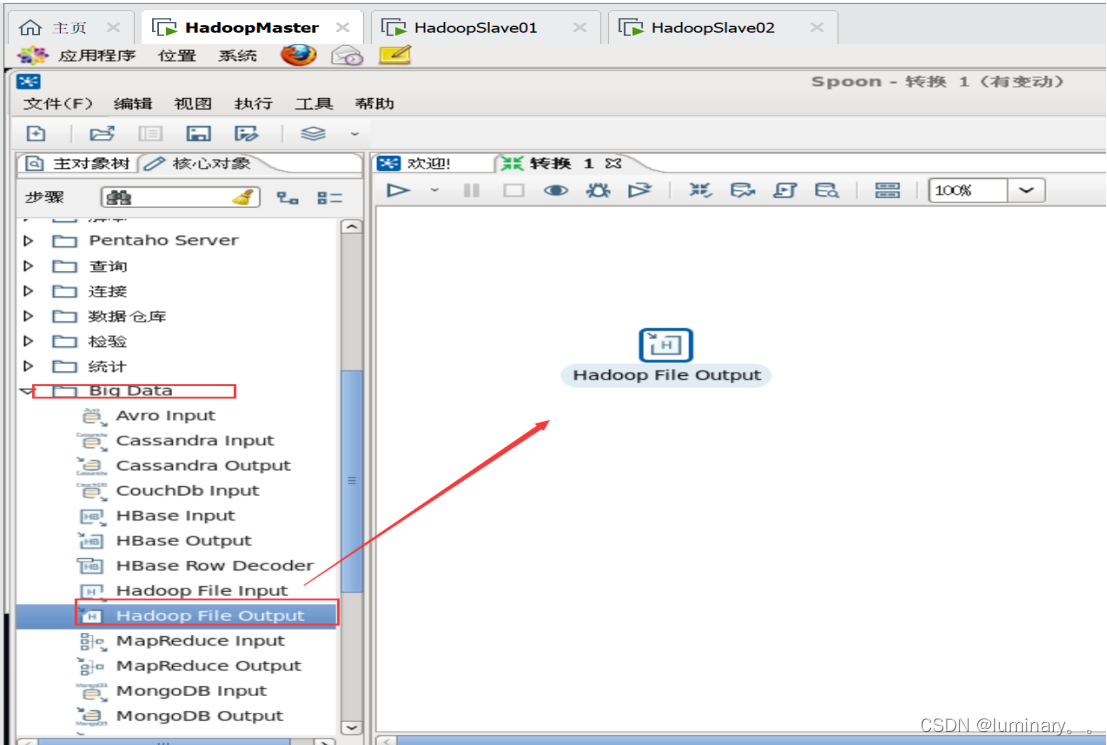Save the transformation with the save icon
The image size is (1107, 745).
click(198, 133)
